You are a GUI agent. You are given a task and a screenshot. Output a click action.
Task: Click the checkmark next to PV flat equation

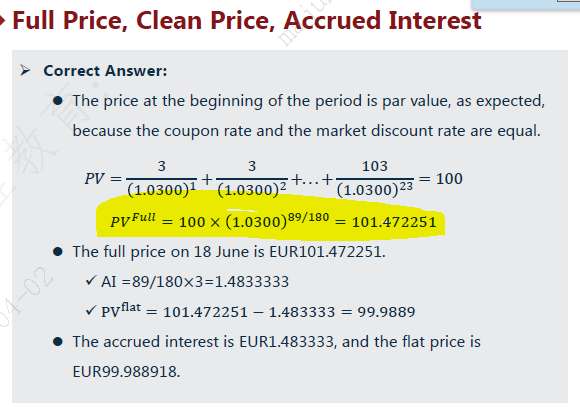(91, 310)
